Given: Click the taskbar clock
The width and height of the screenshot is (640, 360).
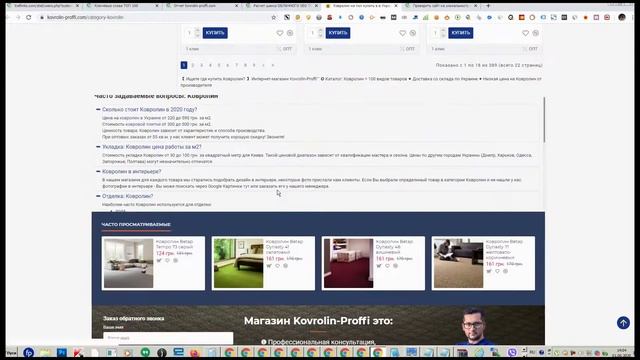Looking at the screenshot, I should [621, 352].
